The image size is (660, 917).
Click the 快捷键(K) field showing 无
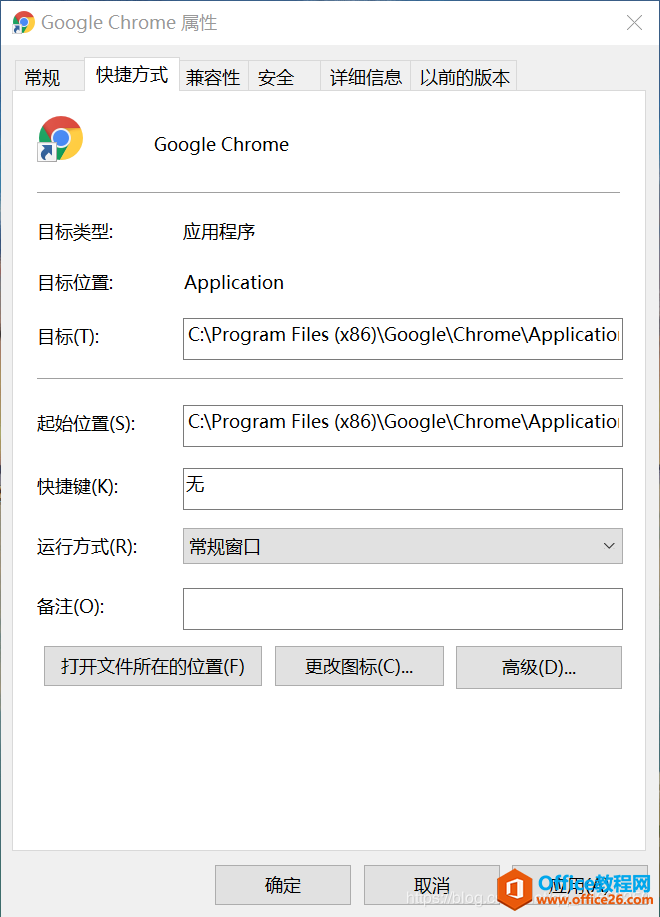(403, 489)
